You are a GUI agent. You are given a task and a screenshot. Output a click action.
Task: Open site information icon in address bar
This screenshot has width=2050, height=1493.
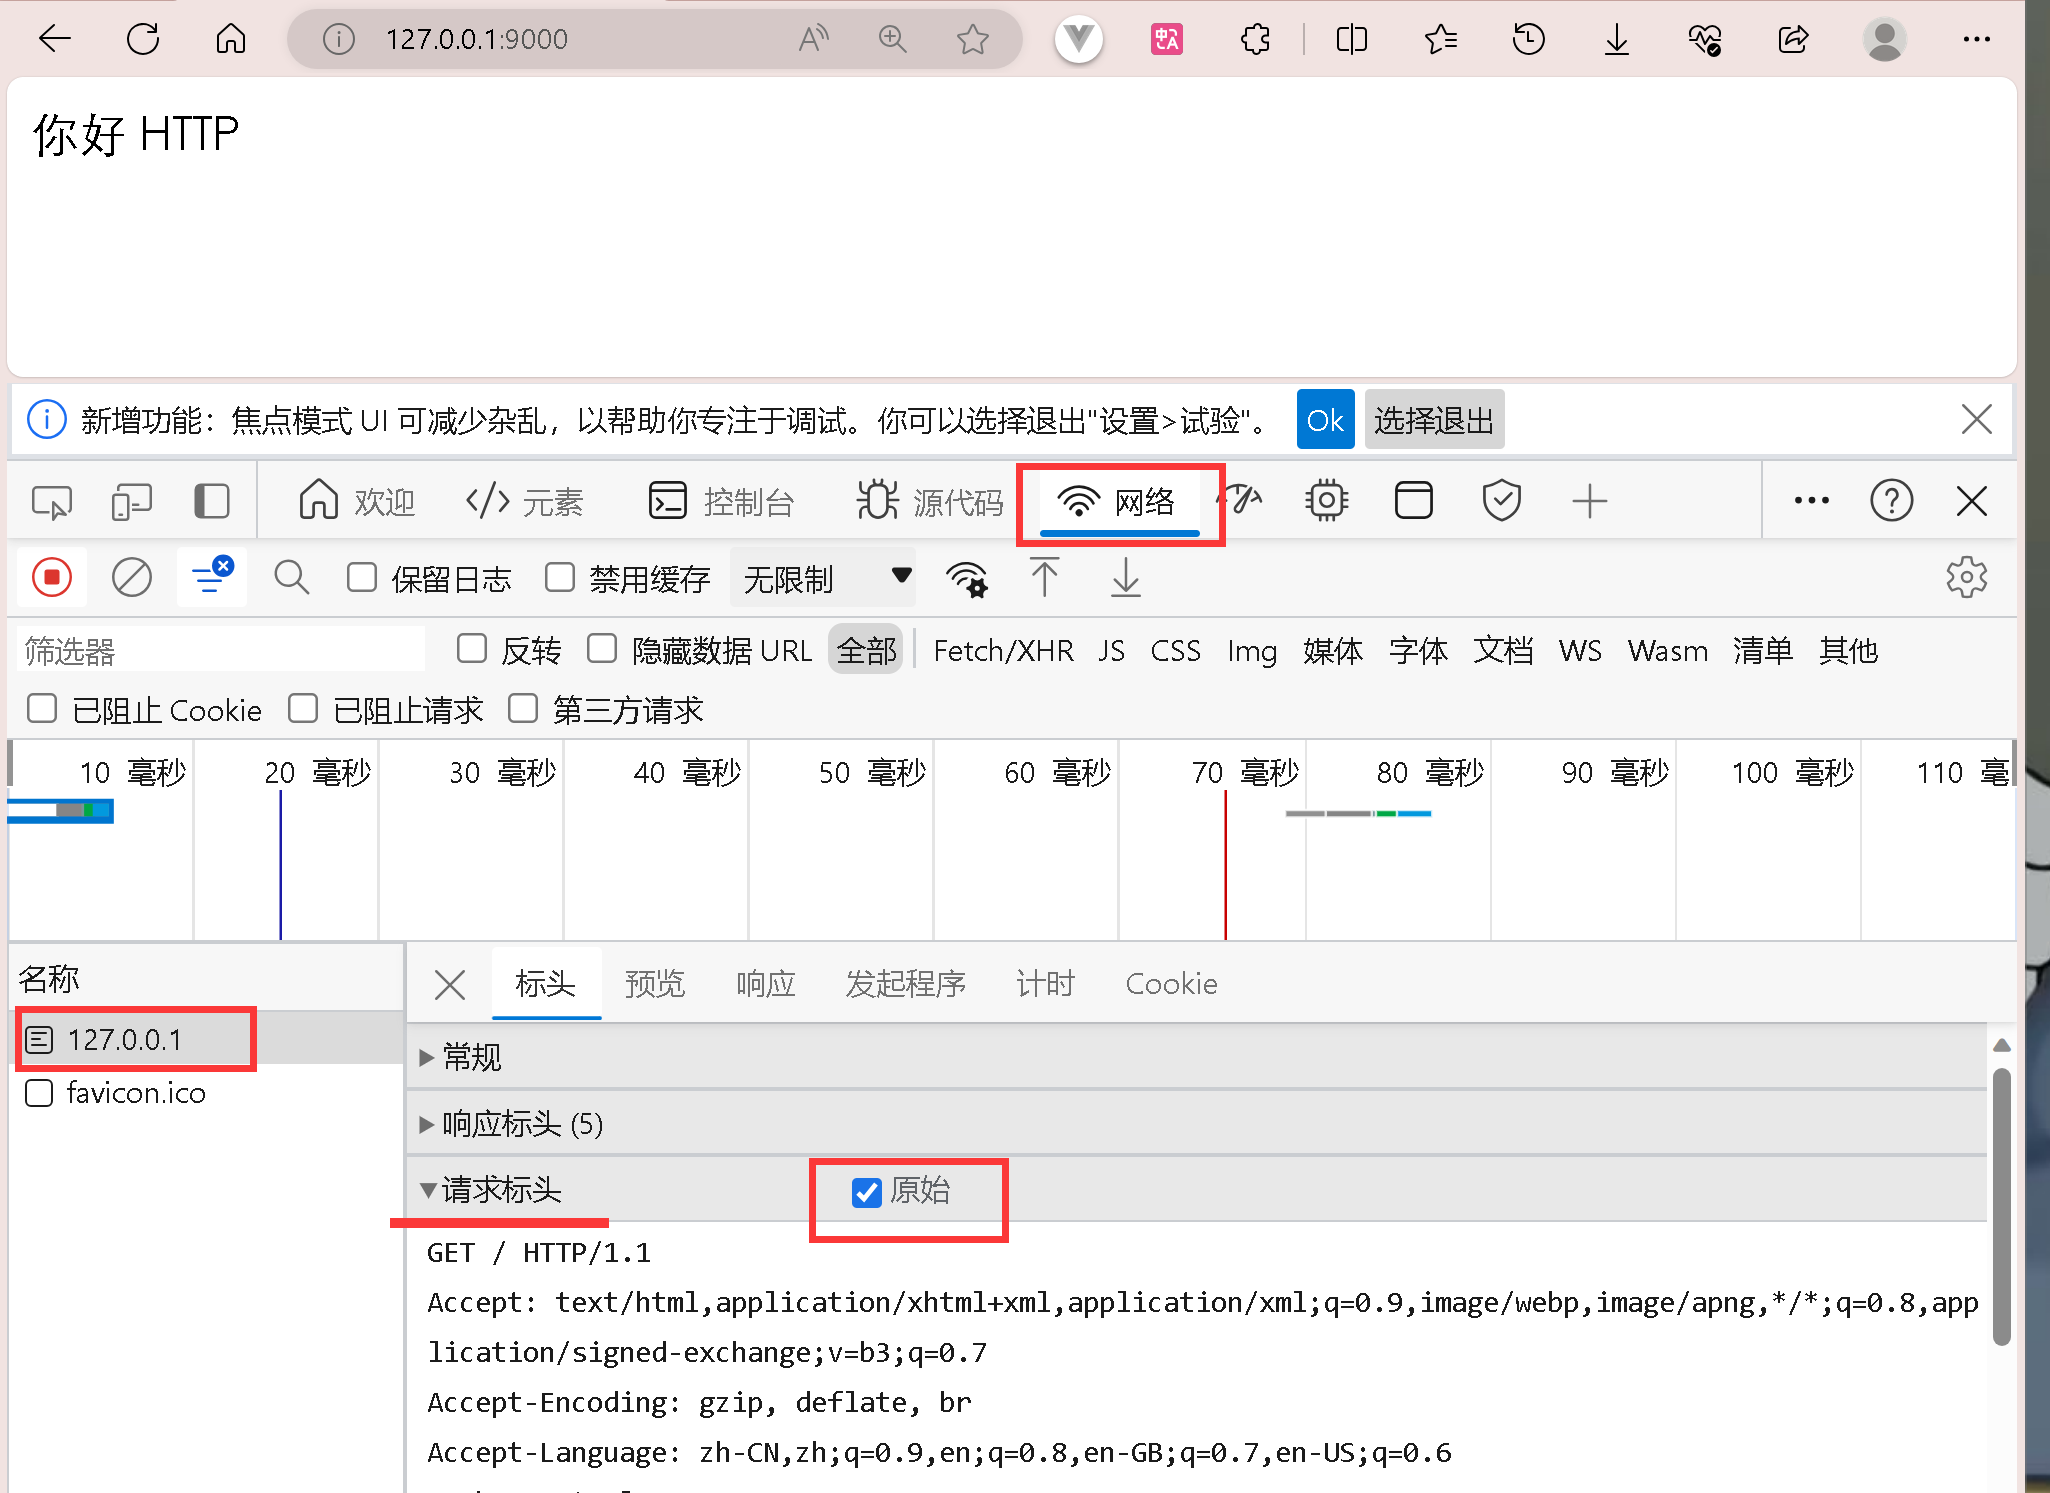[339, 39]
